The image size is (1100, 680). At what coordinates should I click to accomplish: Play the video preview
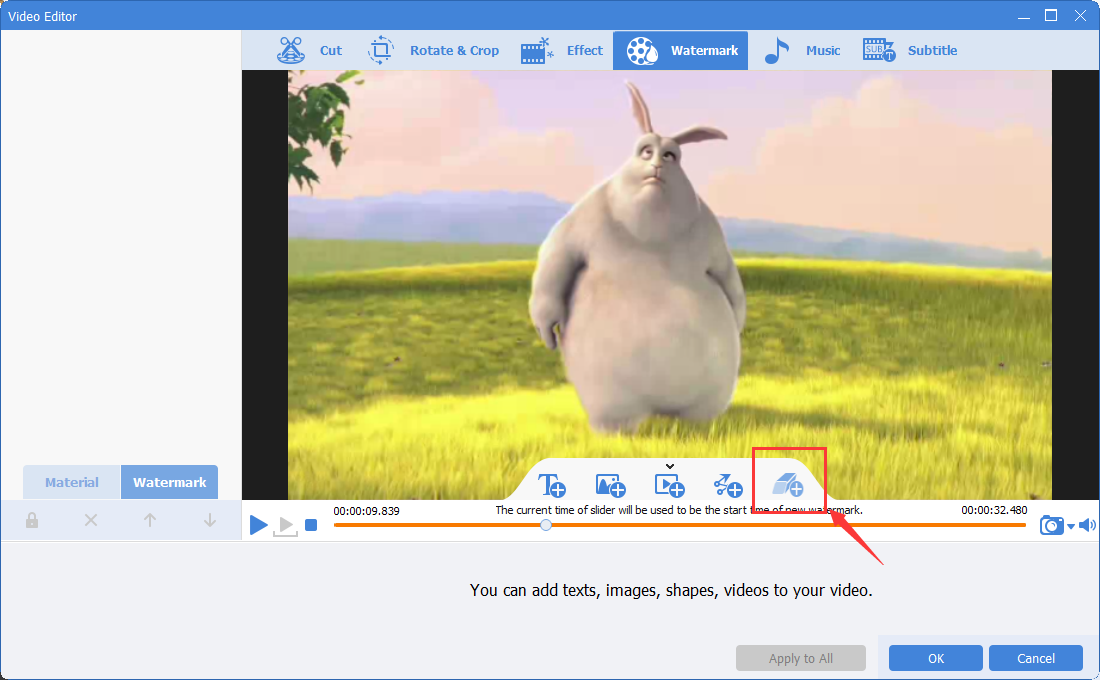click(258, 525)
